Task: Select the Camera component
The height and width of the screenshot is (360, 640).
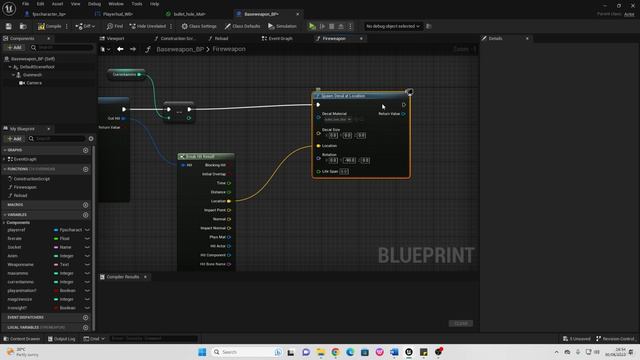Action: [34, 83]
